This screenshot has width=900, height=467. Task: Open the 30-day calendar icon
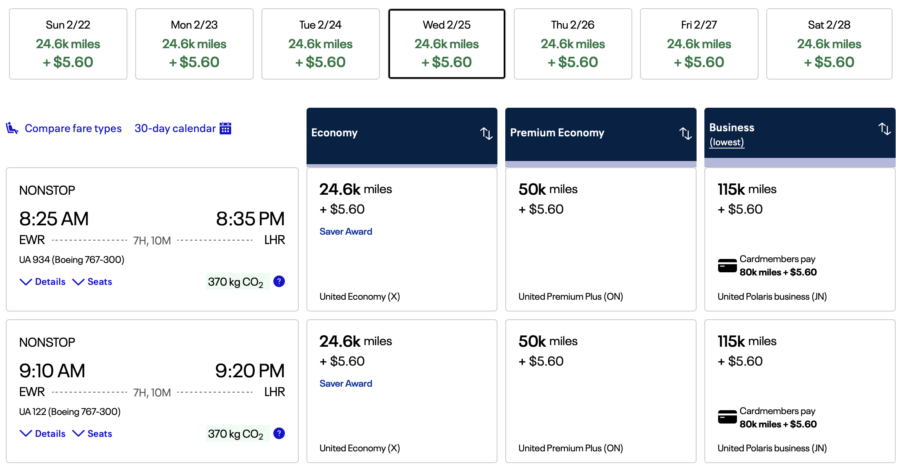pos(226,128)
